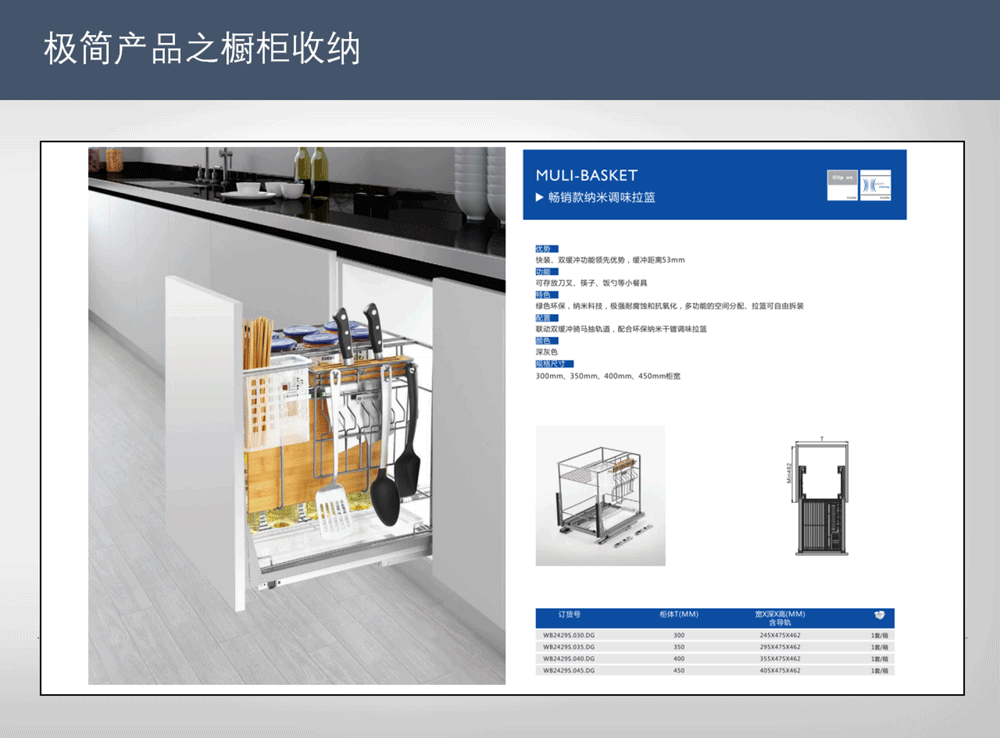1000x738 pixels.
Task: Click dimension cell 355X475X462
Action: (x=780, y=659)
